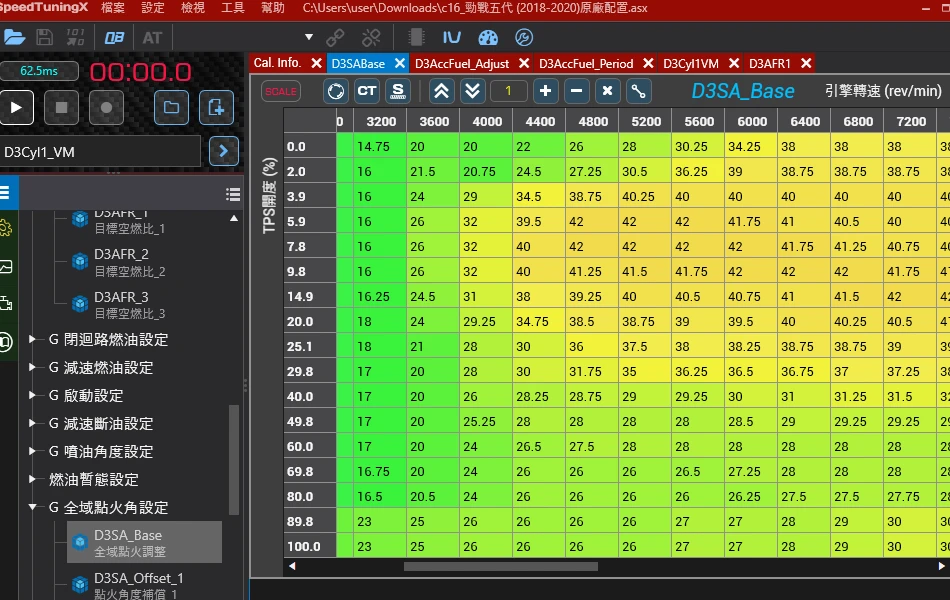Toggle the hamburger panel button in sidebar

tap(5, 193)
